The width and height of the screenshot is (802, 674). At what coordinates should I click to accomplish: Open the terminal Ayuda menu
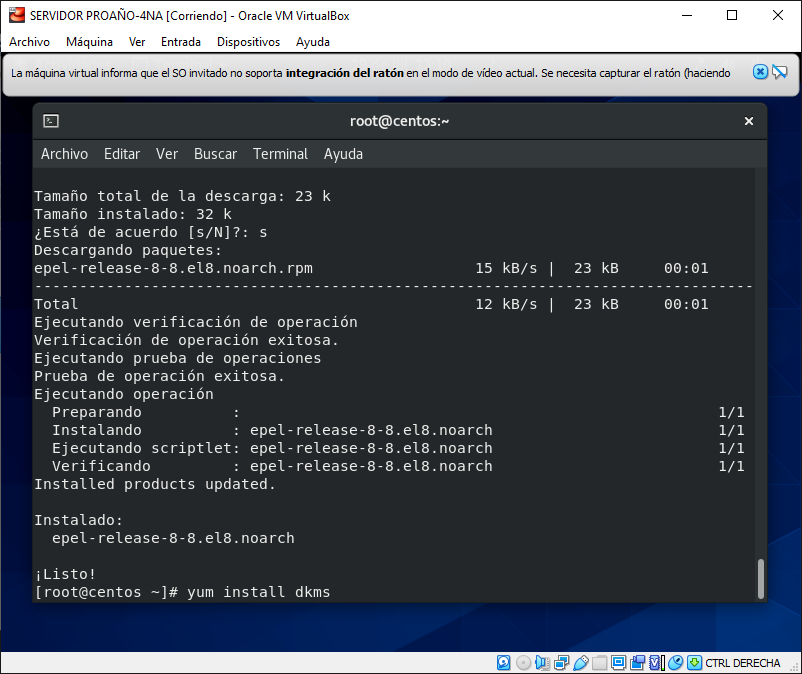click(x=343, y=154)
